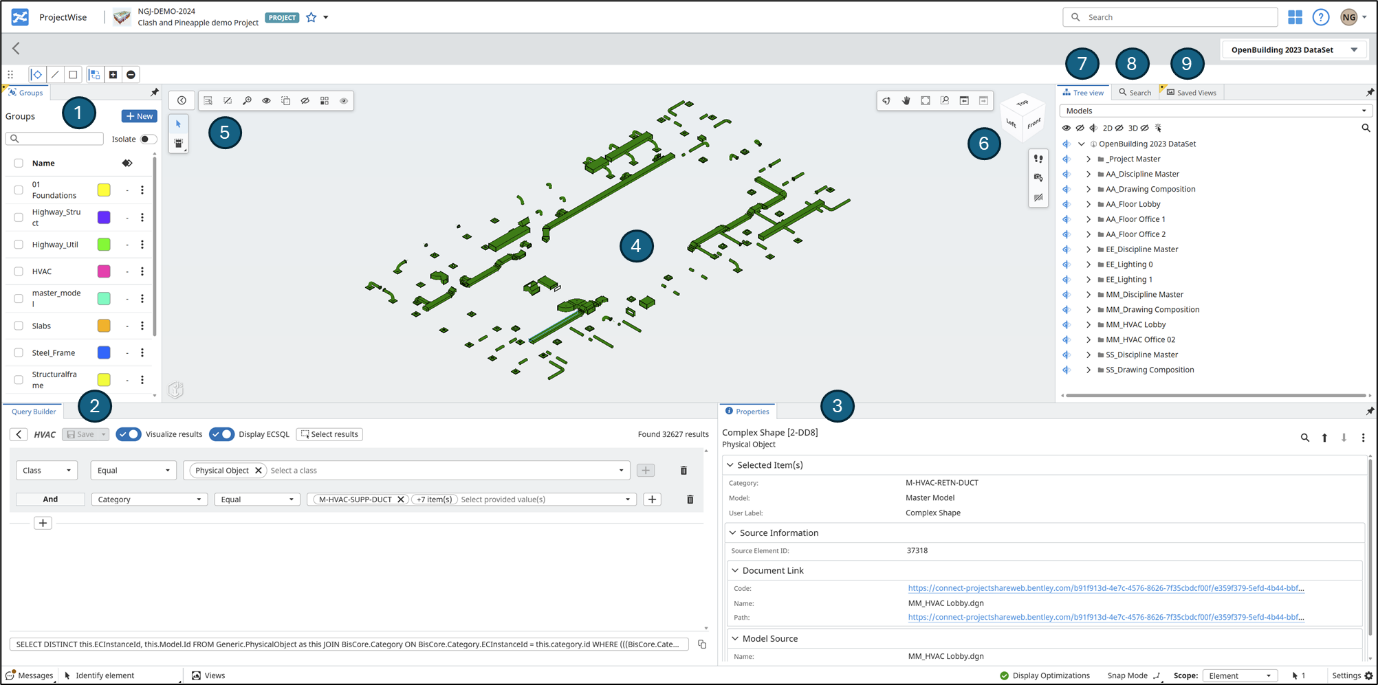Click the New group button

tap(139, 116)
